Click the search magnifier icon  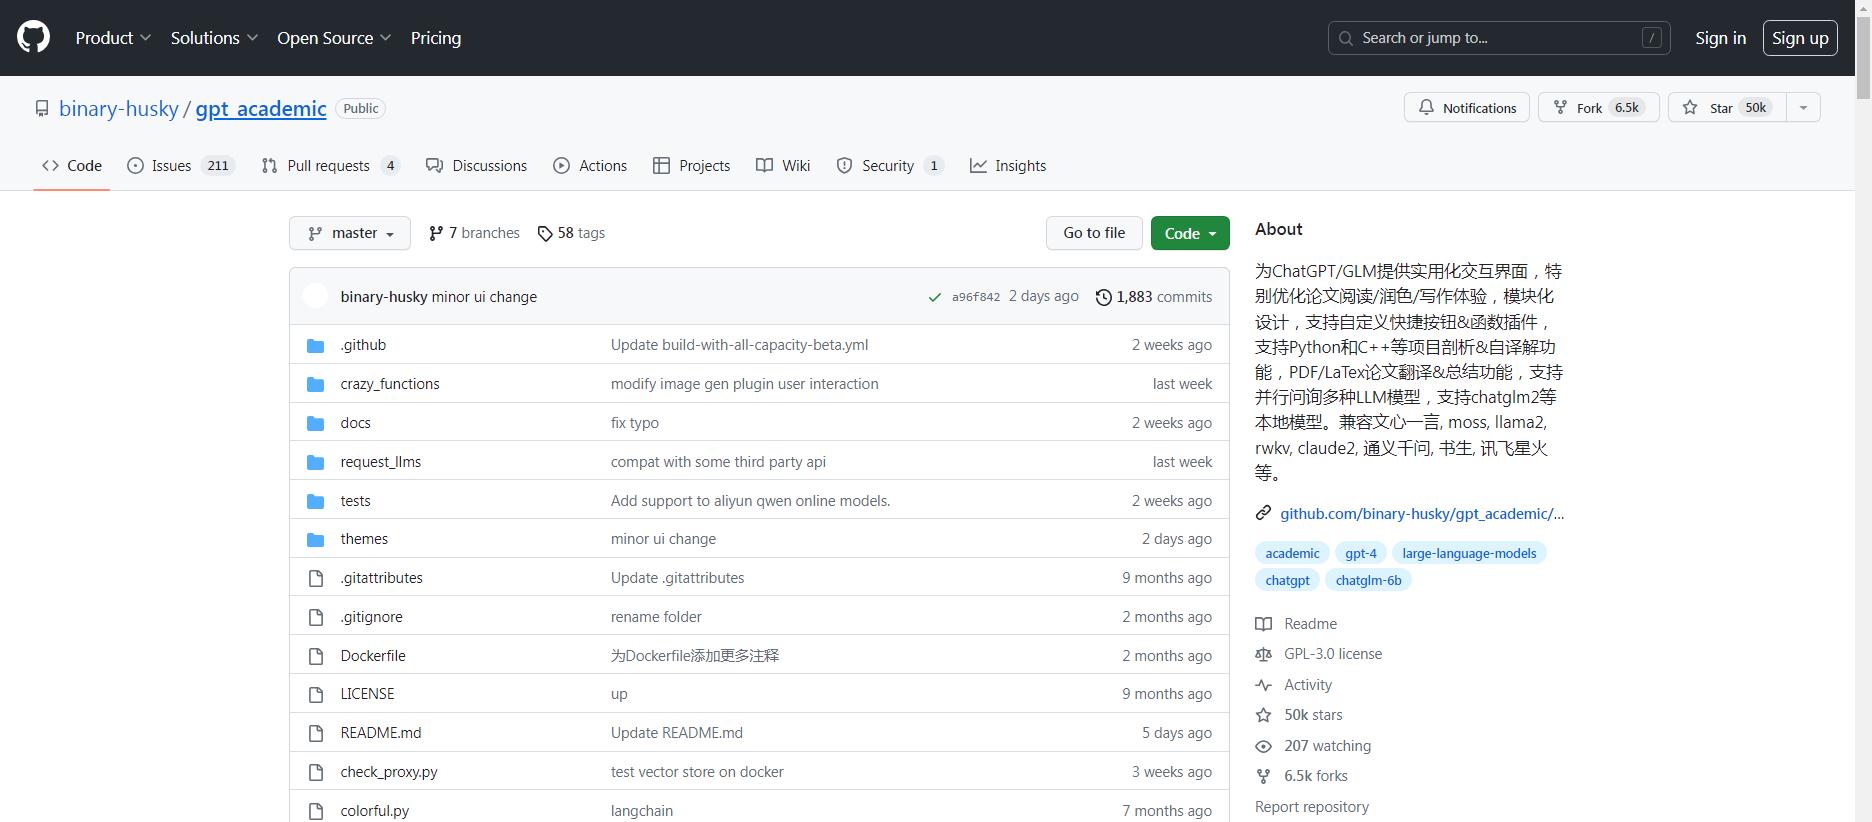tap(1346, 38)
